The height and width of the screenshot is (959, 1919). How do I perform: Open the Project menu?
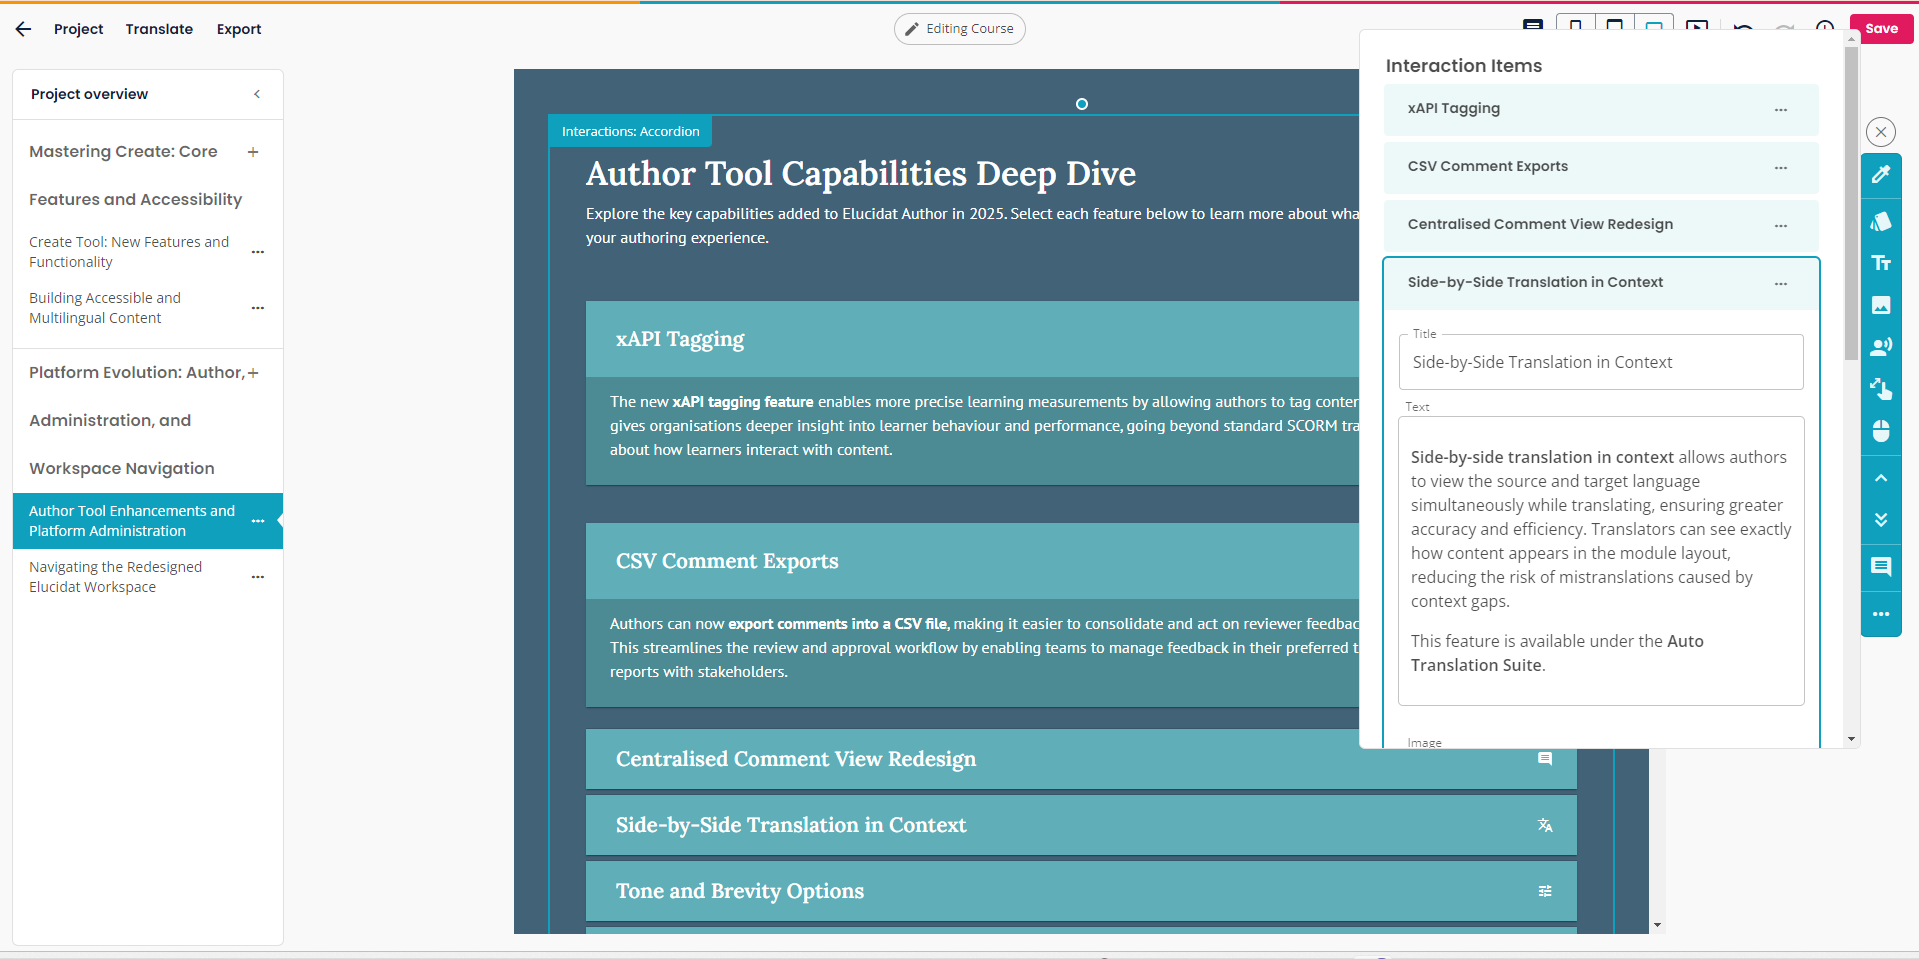click(x=79, y=29)
